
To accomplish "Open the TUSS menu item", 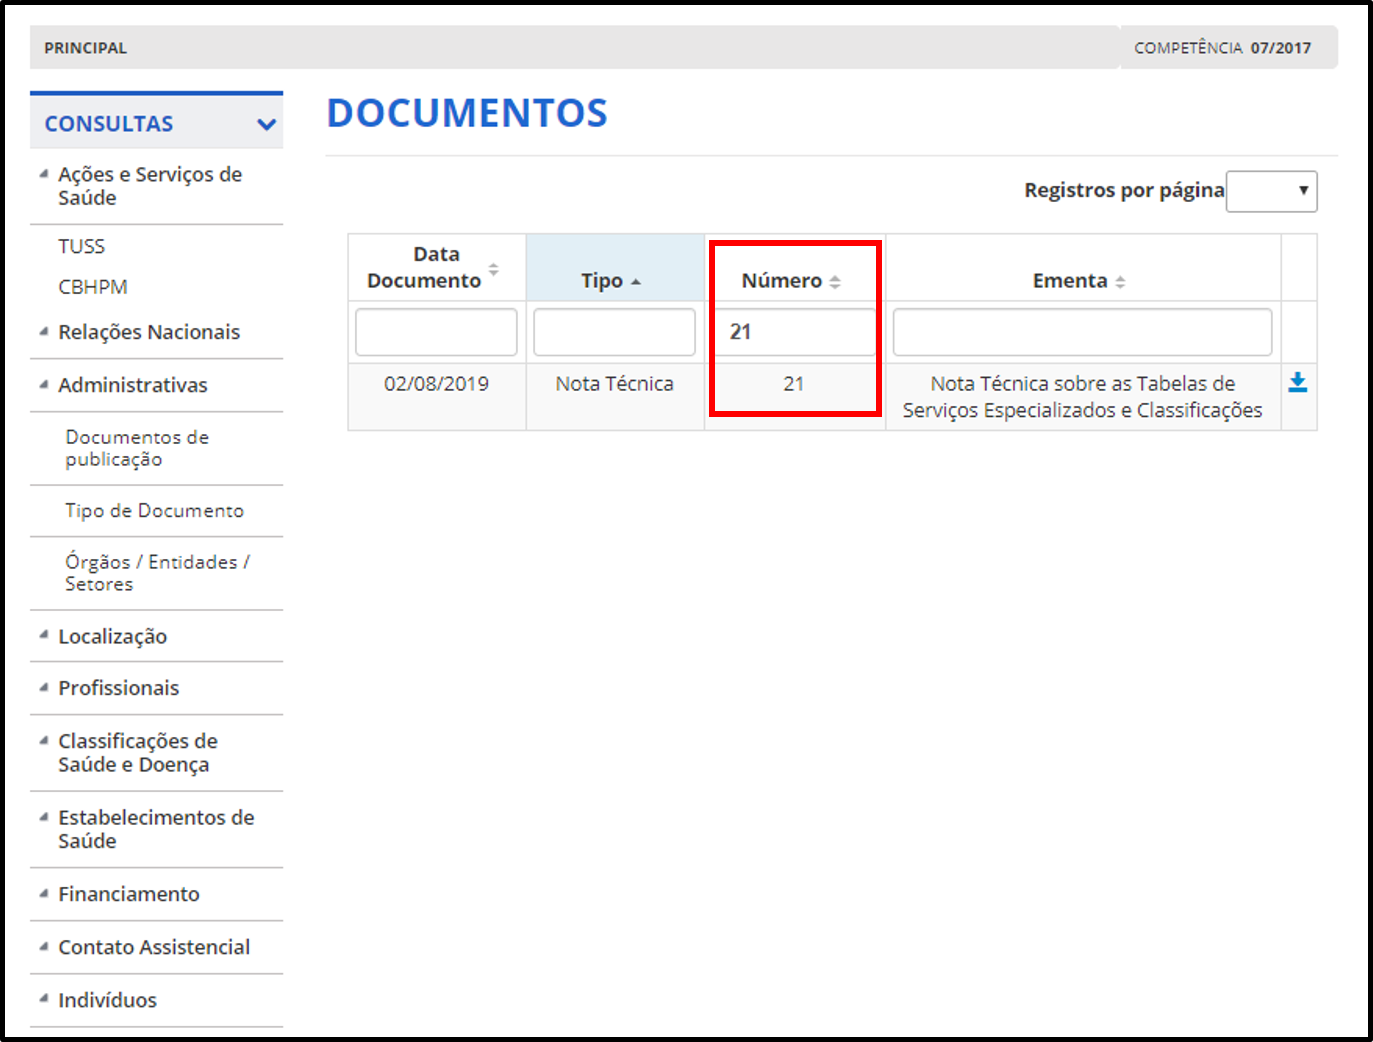I will 82,246.
